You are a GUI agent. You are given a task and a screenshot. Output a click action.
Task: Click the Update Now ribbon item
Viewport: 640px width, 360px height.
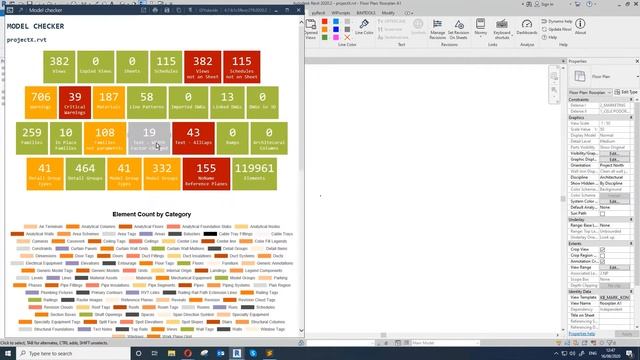[556, 29]
